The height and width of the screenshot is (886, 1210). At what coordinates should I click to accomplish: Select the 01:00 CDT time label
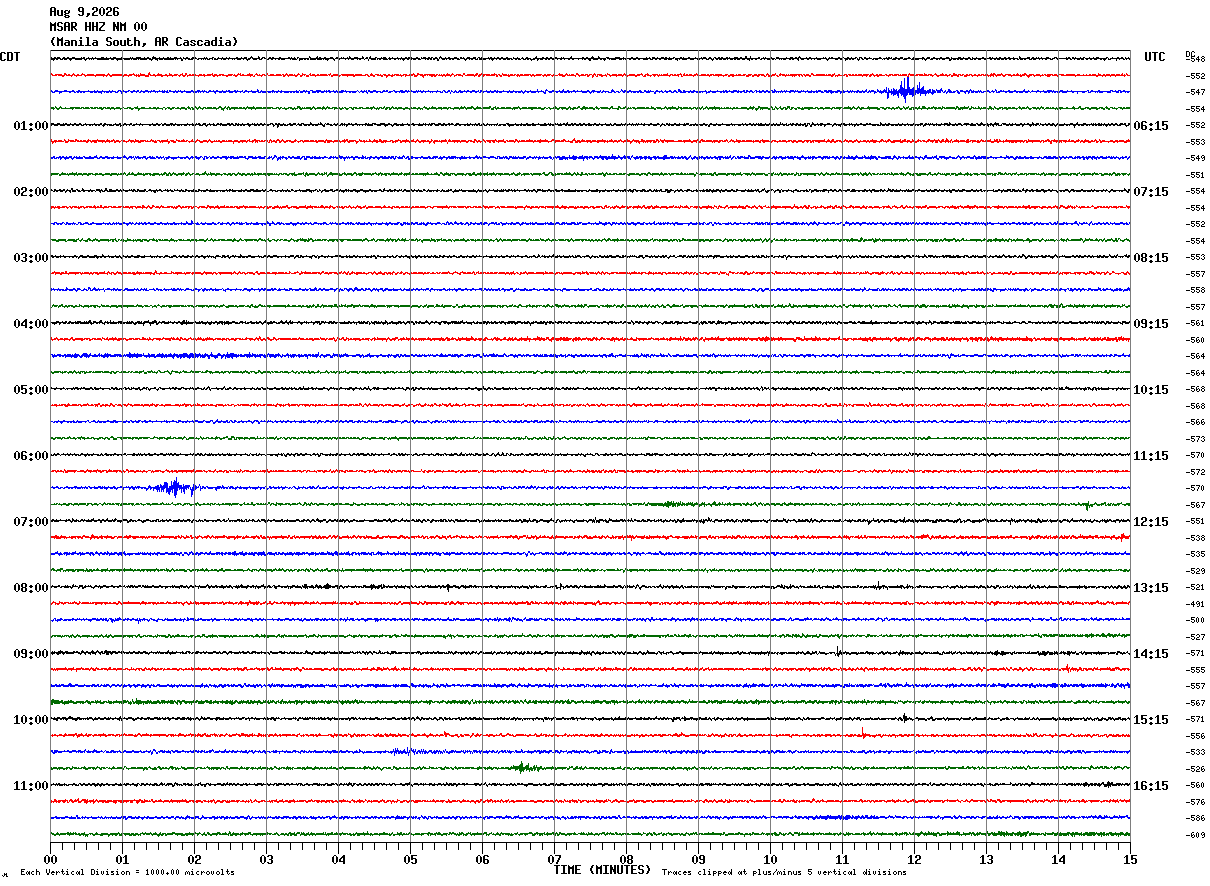31,126
